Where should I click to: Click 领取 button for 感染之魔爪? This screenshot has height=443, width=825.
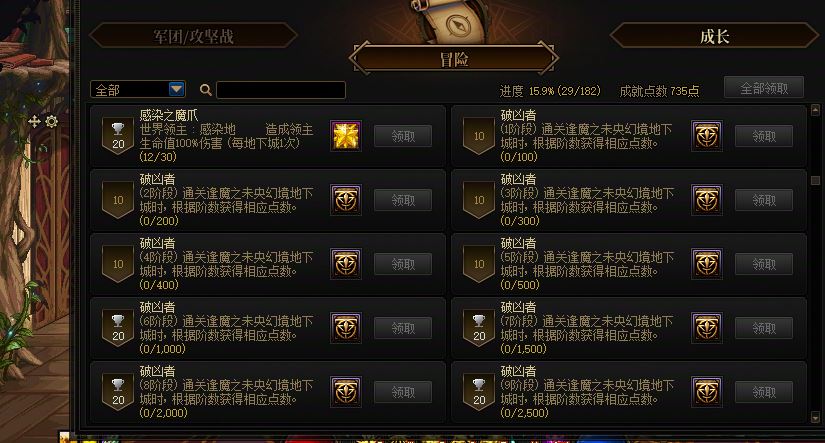coord(403,136)
